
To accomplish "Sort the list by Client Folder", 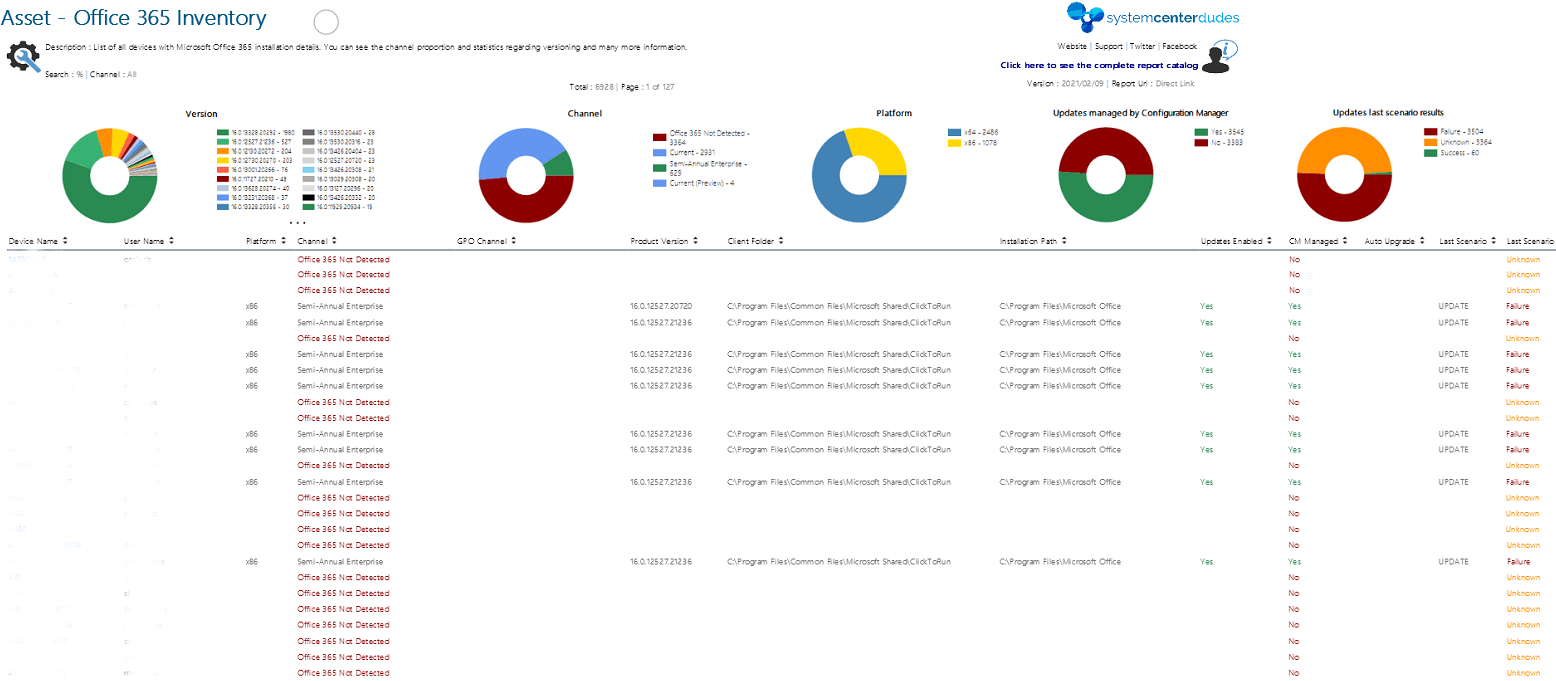I will 781,241.
